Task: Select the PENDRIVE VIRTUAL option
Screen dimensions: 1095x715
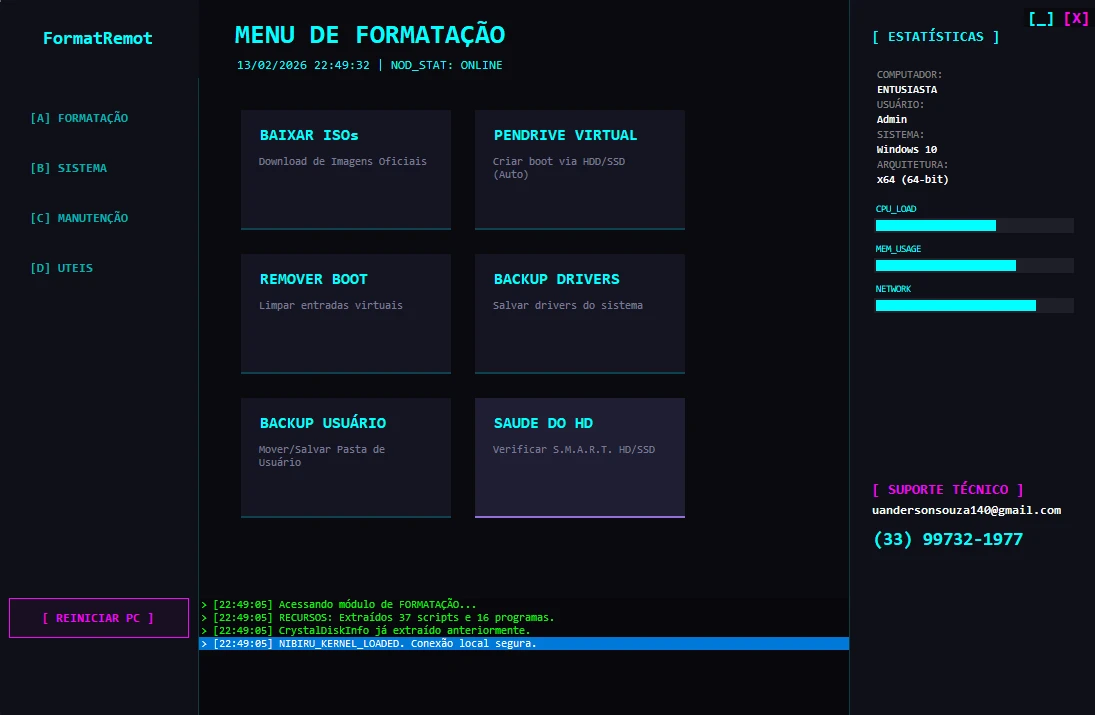Action: click(x=579, y=169)
